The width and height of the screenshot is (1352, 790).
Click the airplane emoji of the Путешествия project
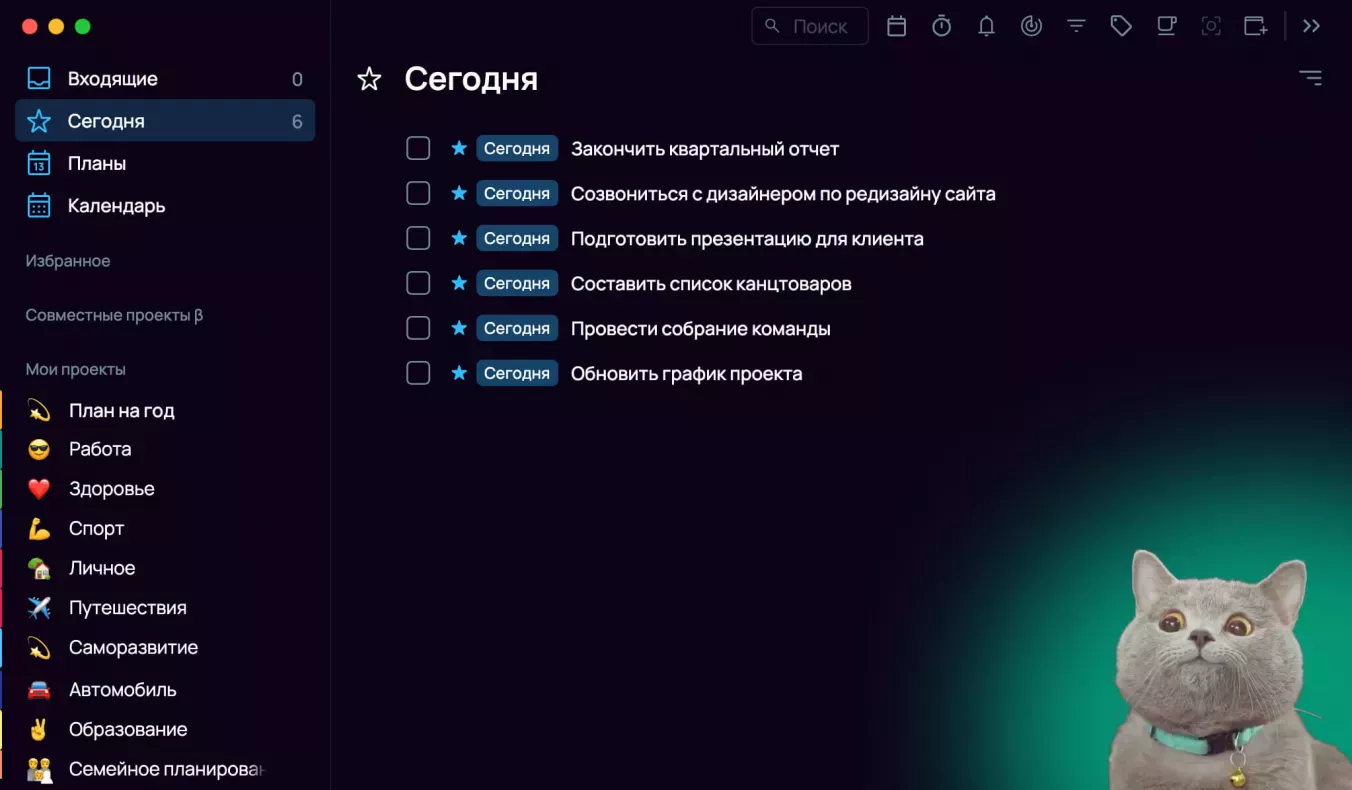(39, 608)
